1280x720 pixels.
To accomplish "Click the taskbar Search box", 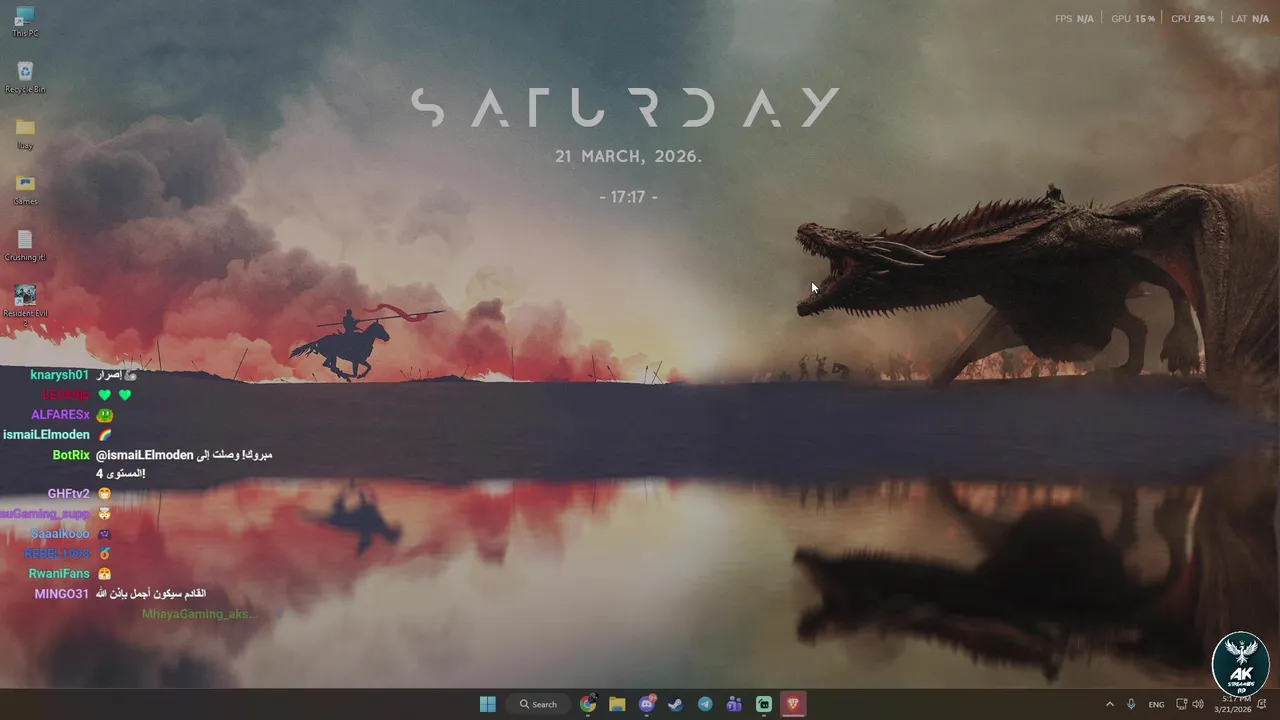I will [538, 704].
